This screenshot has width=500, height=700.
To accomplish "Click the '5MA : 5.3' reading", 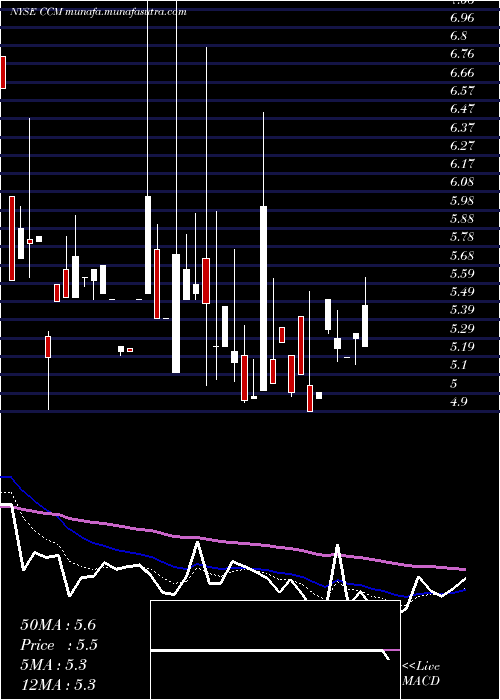I will 53,665.
